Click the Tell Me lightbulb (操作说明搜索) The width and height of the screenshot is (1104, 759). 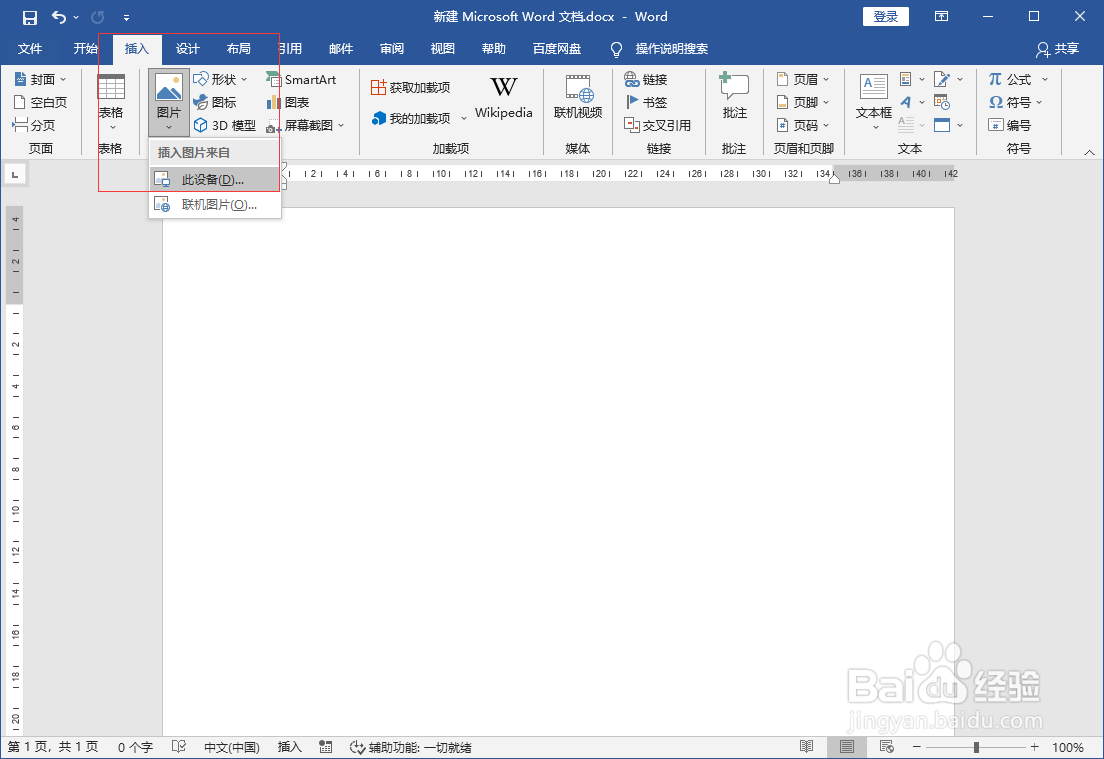point(616,49)
